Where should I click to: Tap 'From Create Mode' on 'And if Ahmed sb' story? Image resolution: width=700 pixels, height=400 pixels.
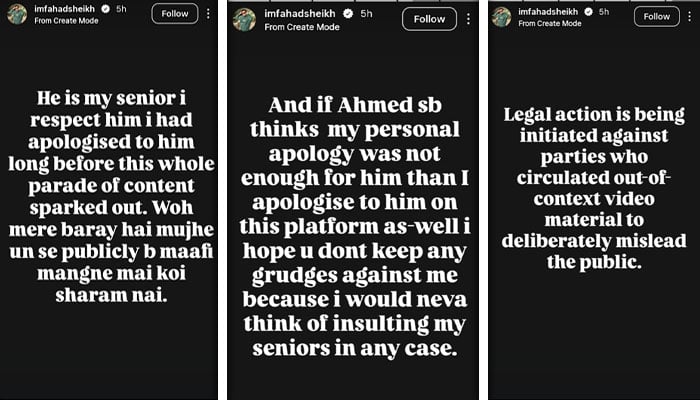pos(302,27)
